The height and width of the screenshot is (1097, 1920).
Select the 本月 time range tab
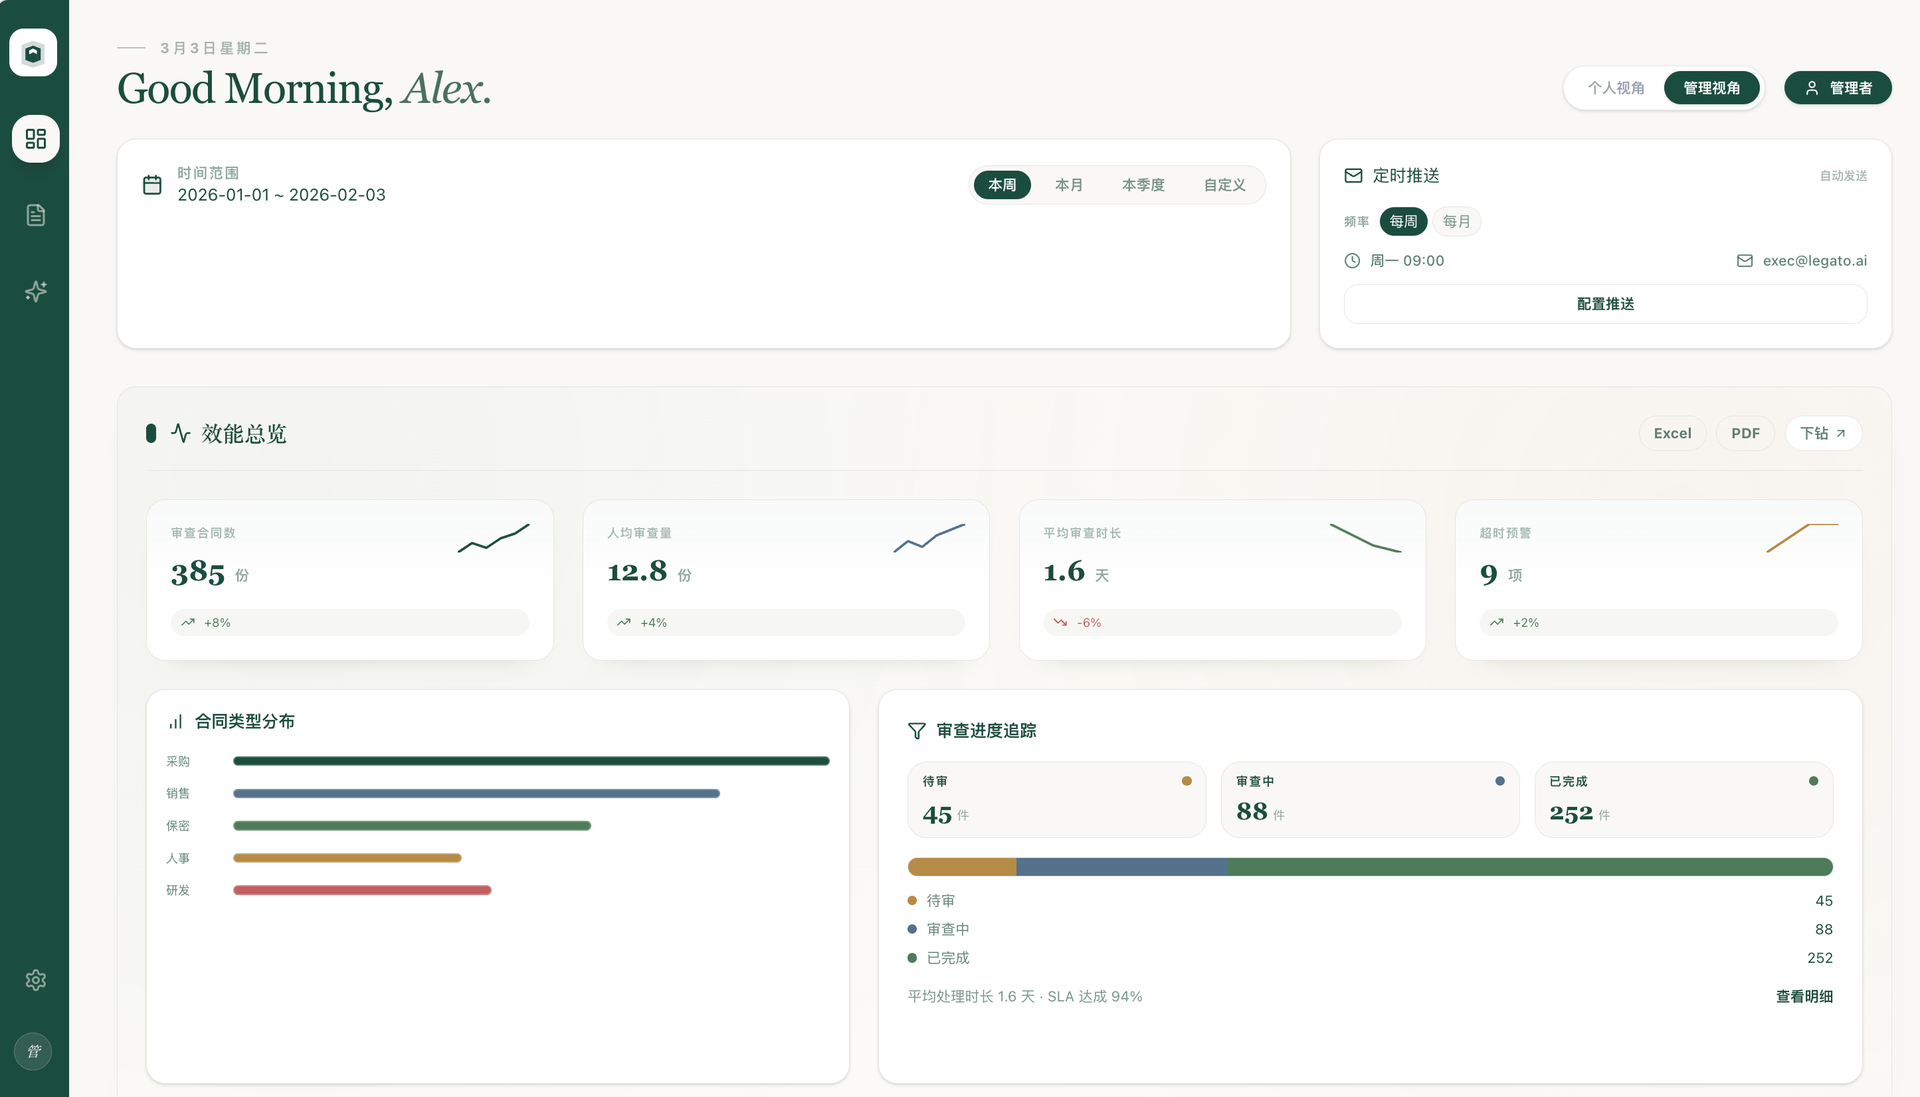1068,185
